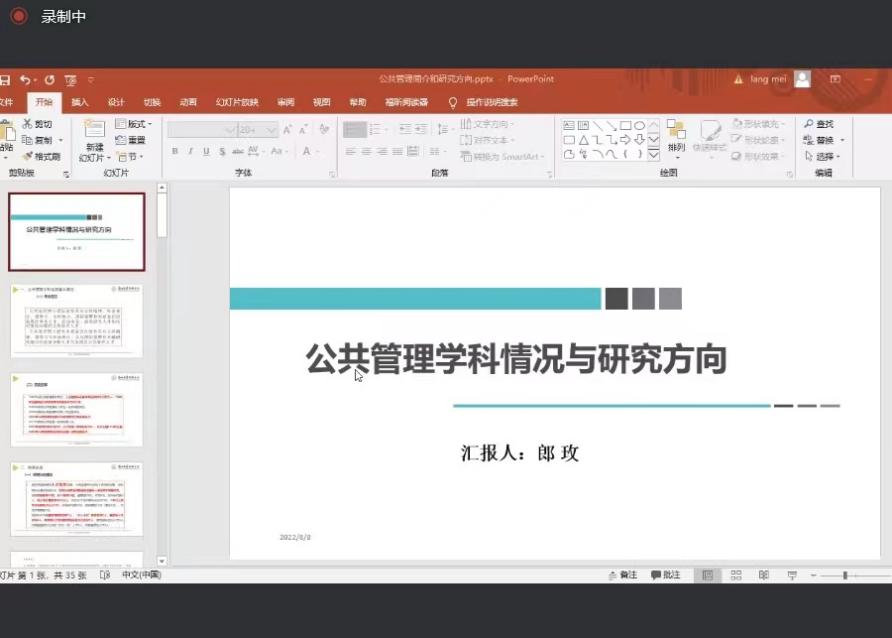Toggle Bold formatting button
Screen dimensions: 892x638
click(x=175, y=152)
